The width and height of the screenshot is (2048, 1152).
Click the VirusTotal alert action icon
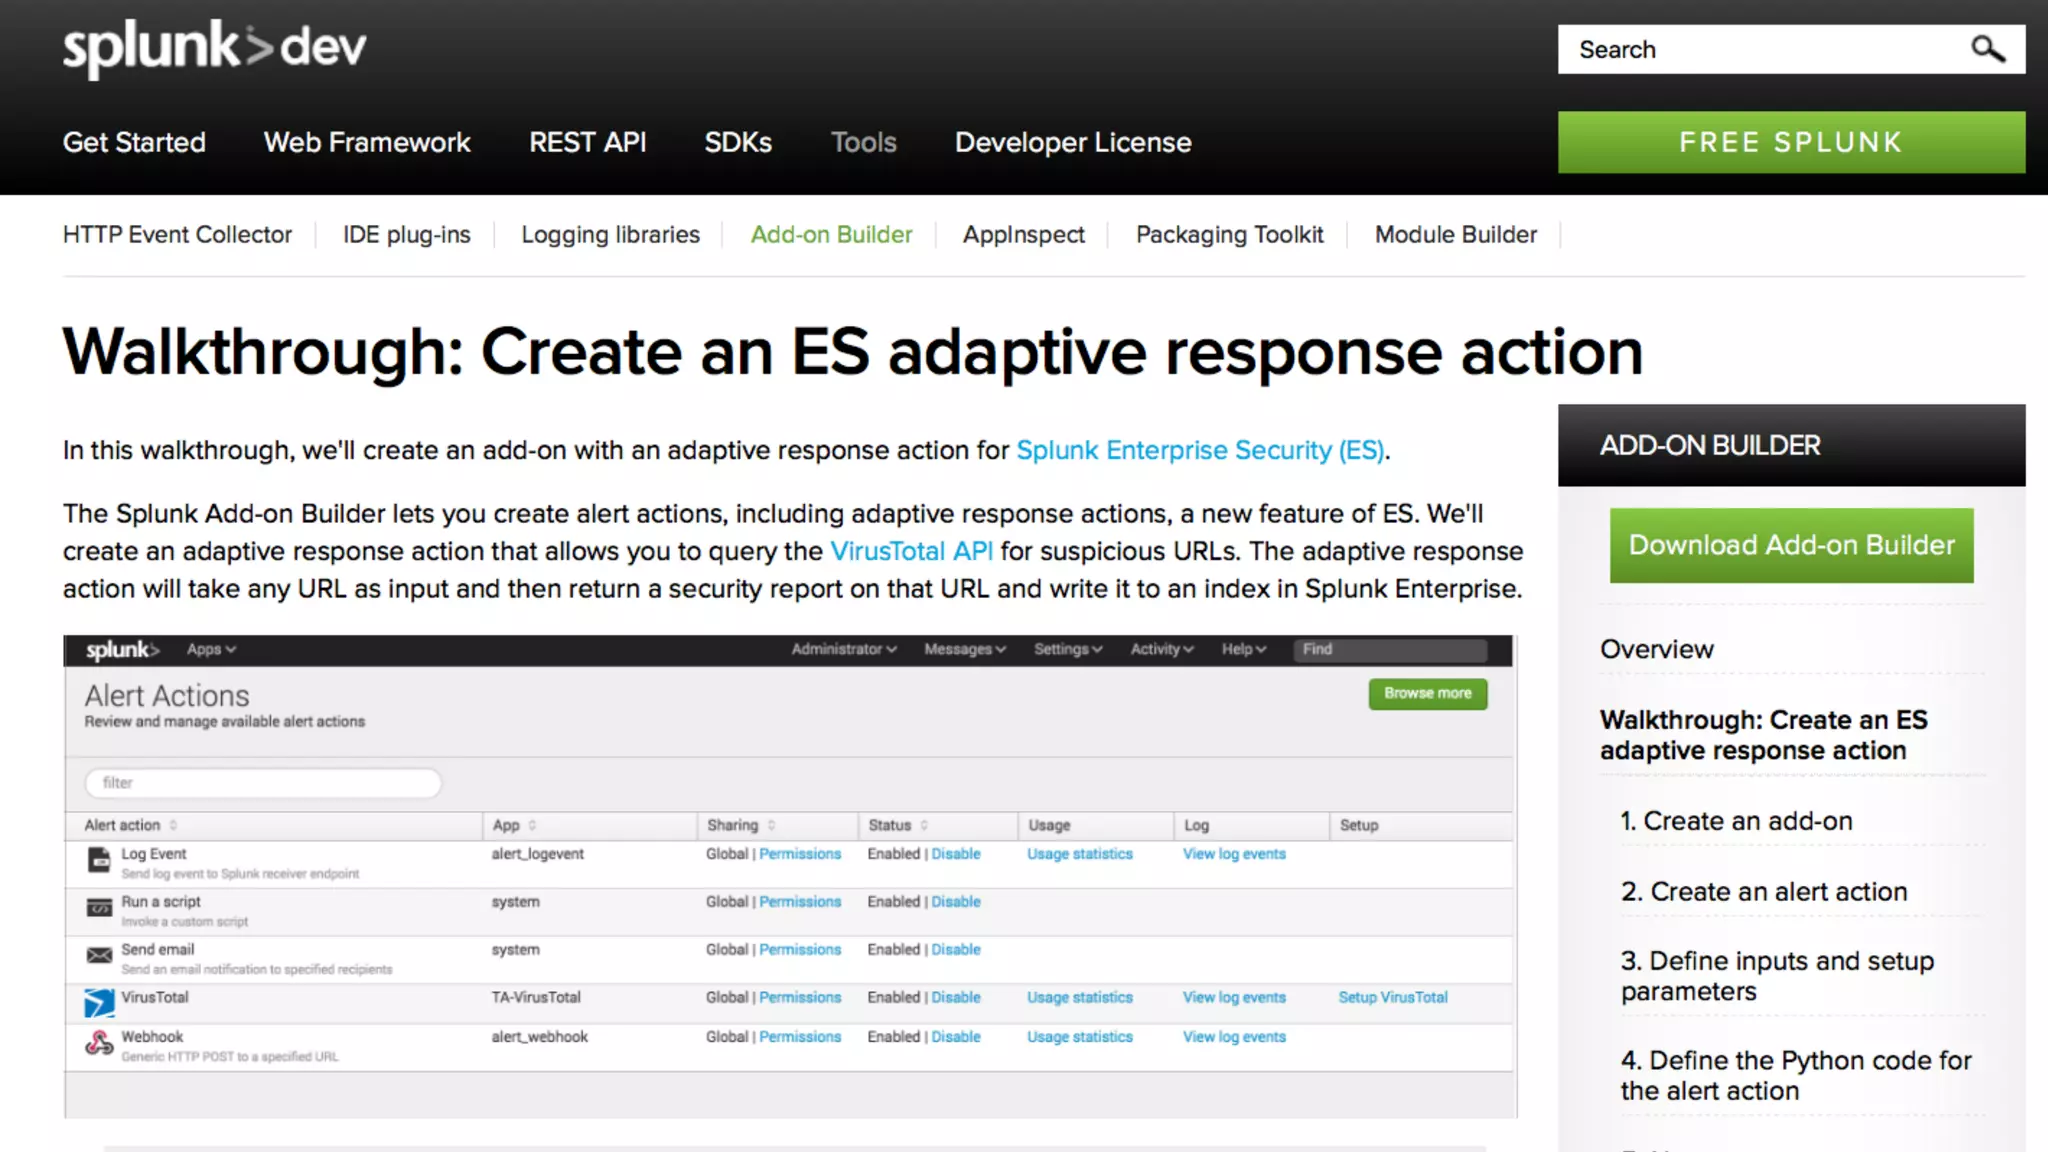[x=99, y=1002]
